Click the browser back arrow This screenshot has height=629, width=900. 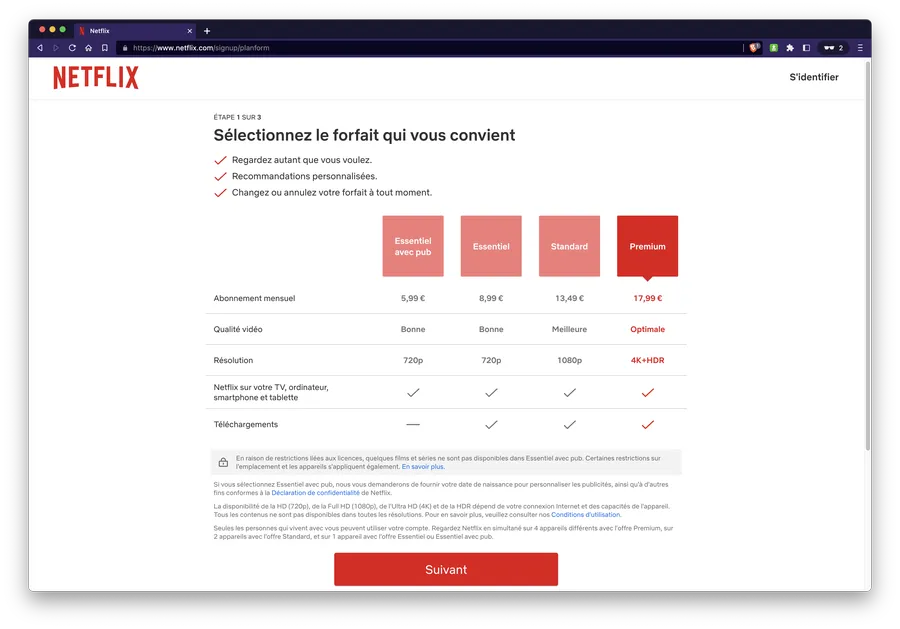point(40,48)
